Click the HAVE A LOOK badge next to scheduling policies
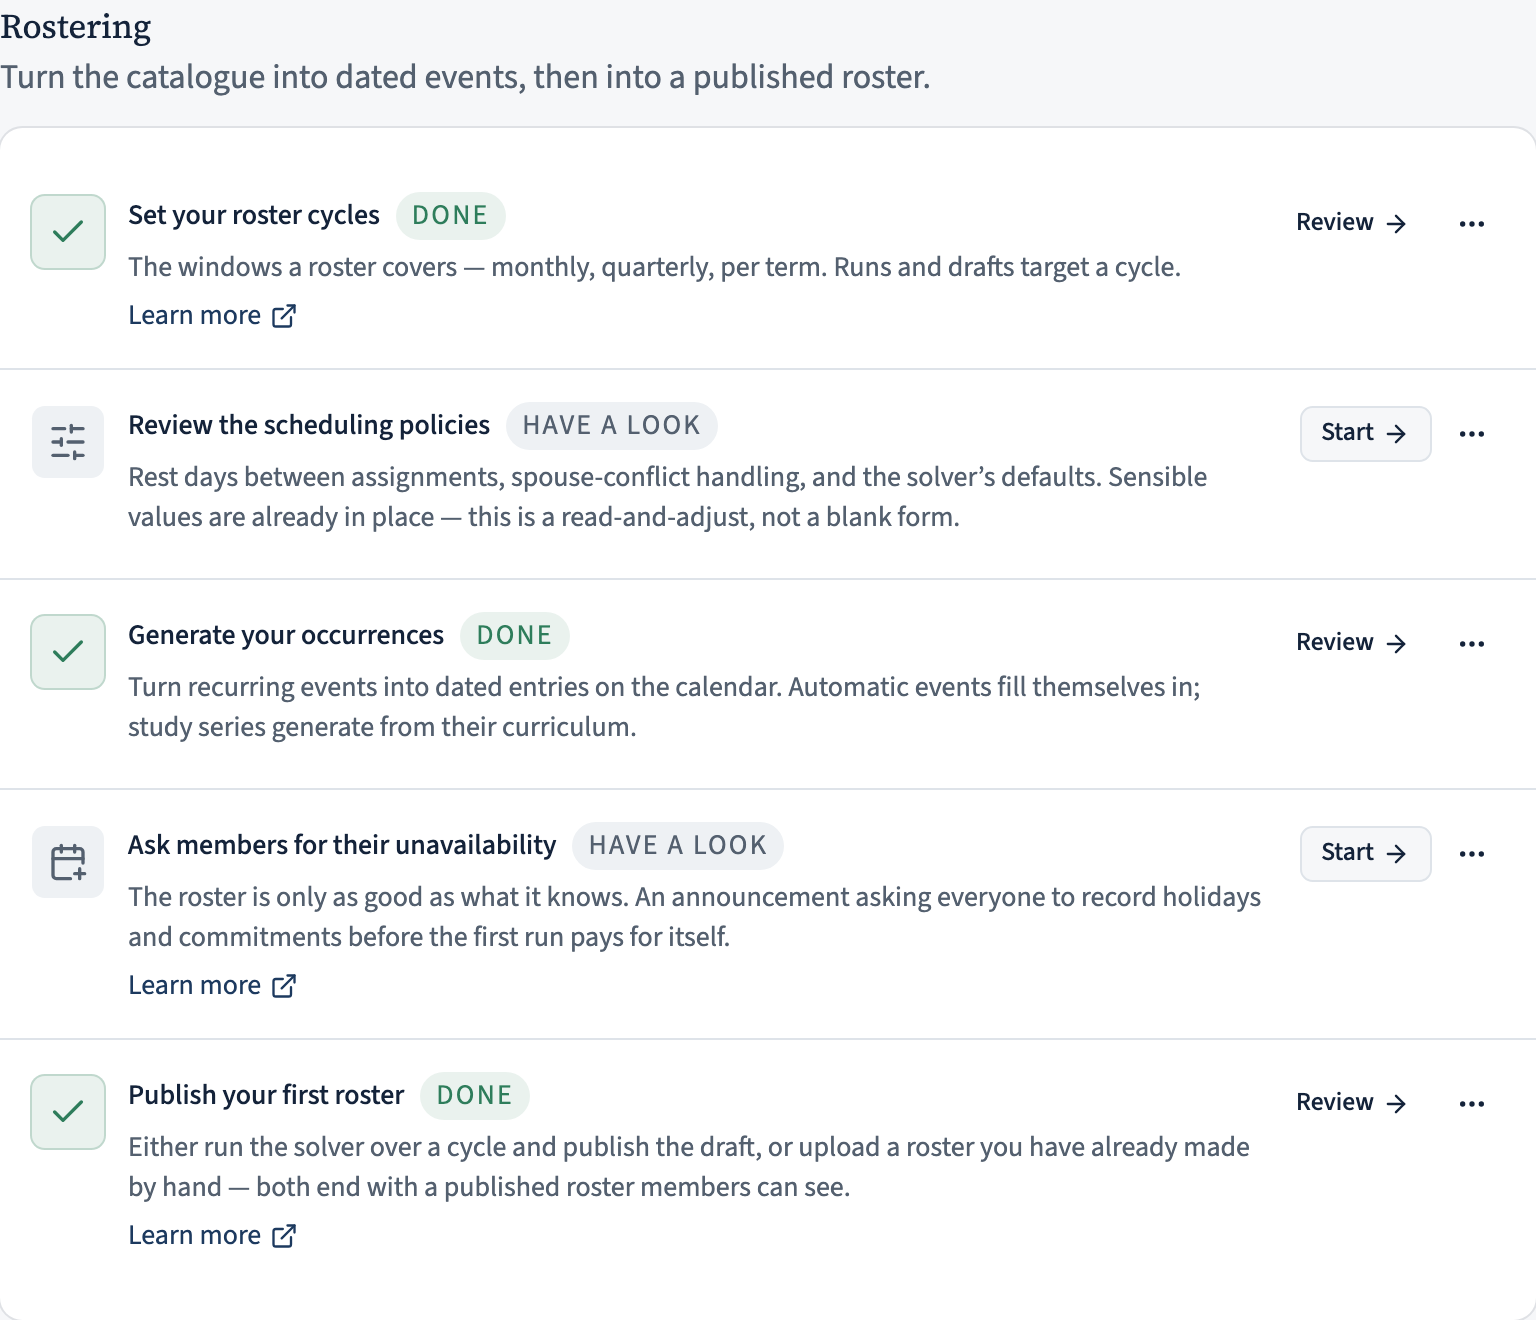 coord(611,425)
